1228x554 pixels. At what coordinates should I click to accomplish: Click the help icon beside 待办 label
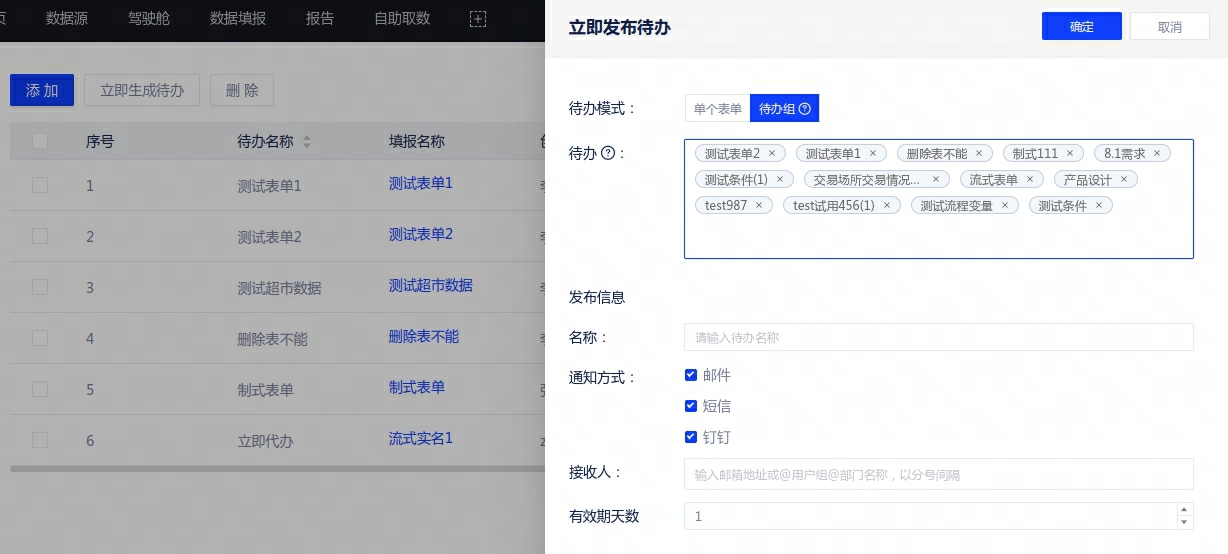coord(607,153)
